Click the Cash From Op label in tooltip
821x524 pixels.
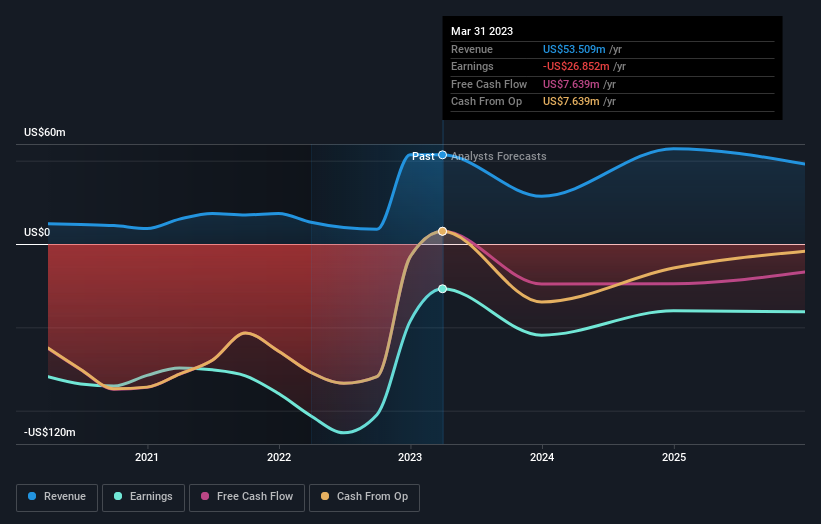486,102
